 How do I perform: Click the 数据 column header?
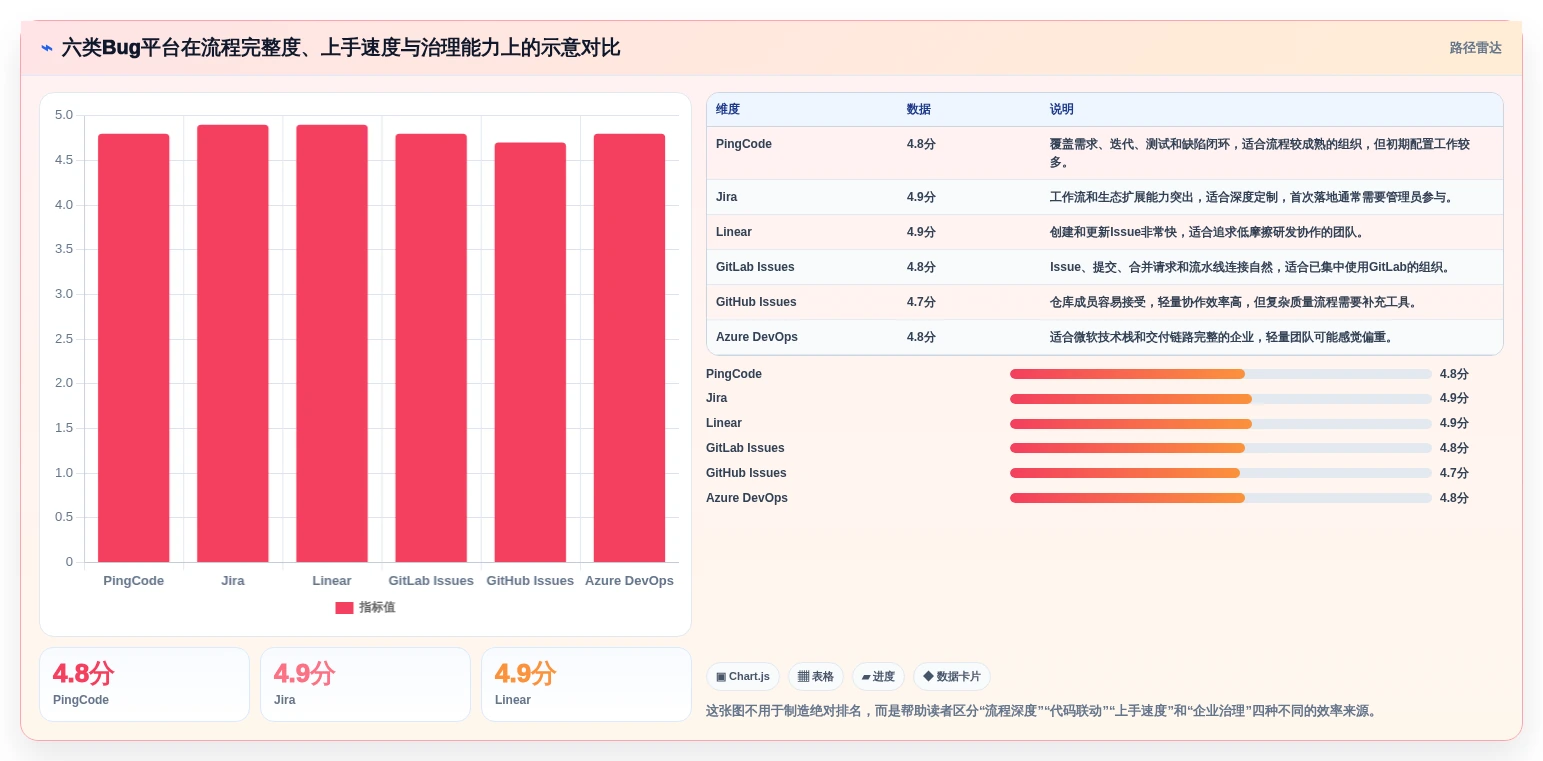point(919,110)
